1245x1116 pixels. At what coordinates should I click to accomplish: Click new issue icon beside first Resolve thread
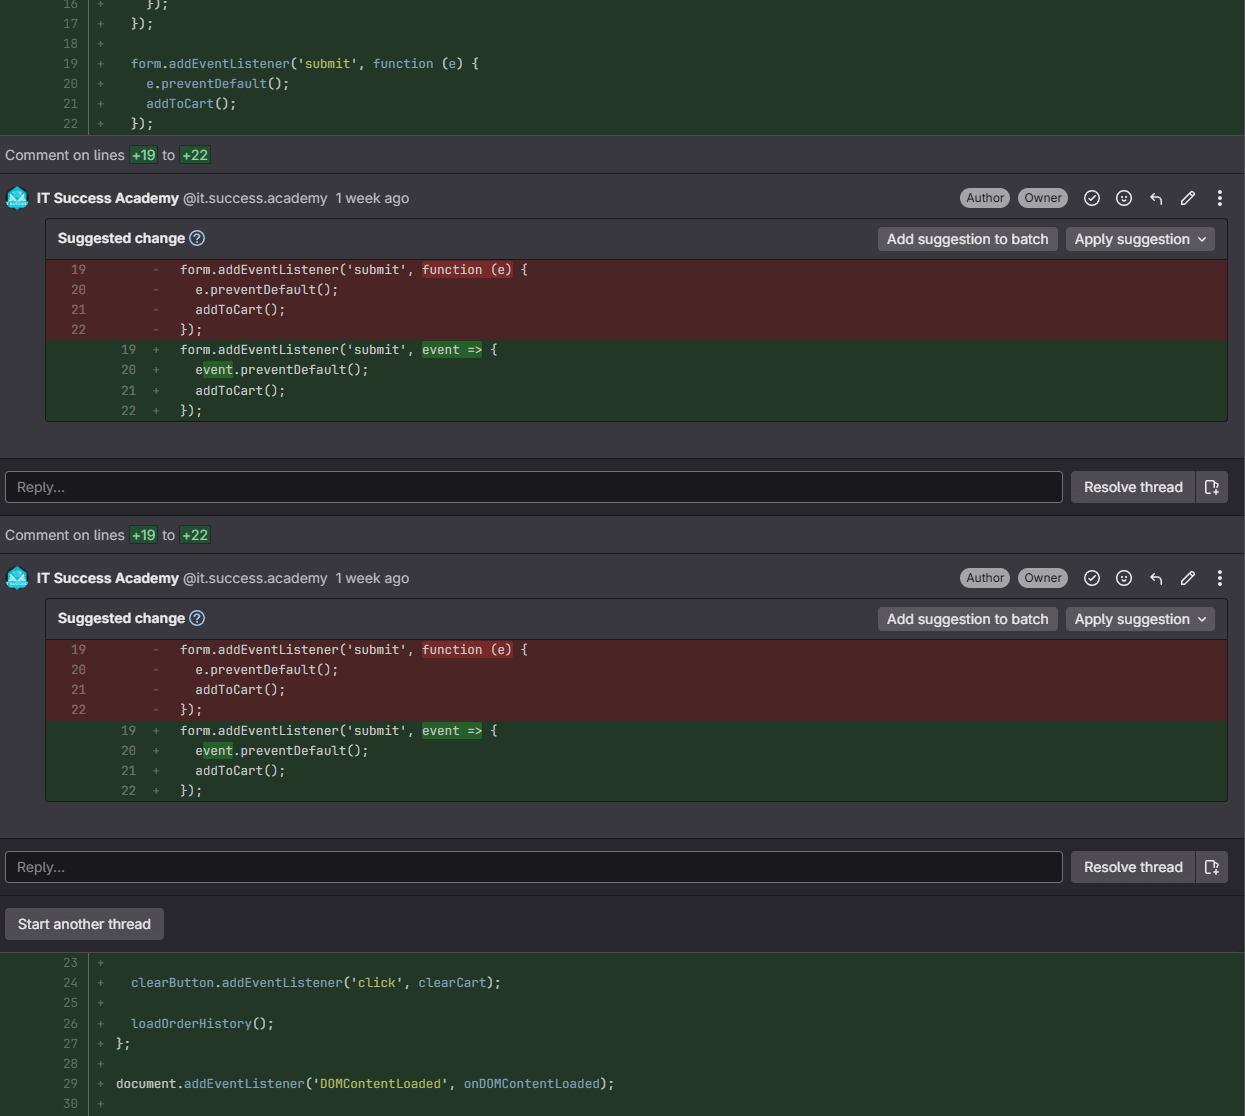point(1212,487)
